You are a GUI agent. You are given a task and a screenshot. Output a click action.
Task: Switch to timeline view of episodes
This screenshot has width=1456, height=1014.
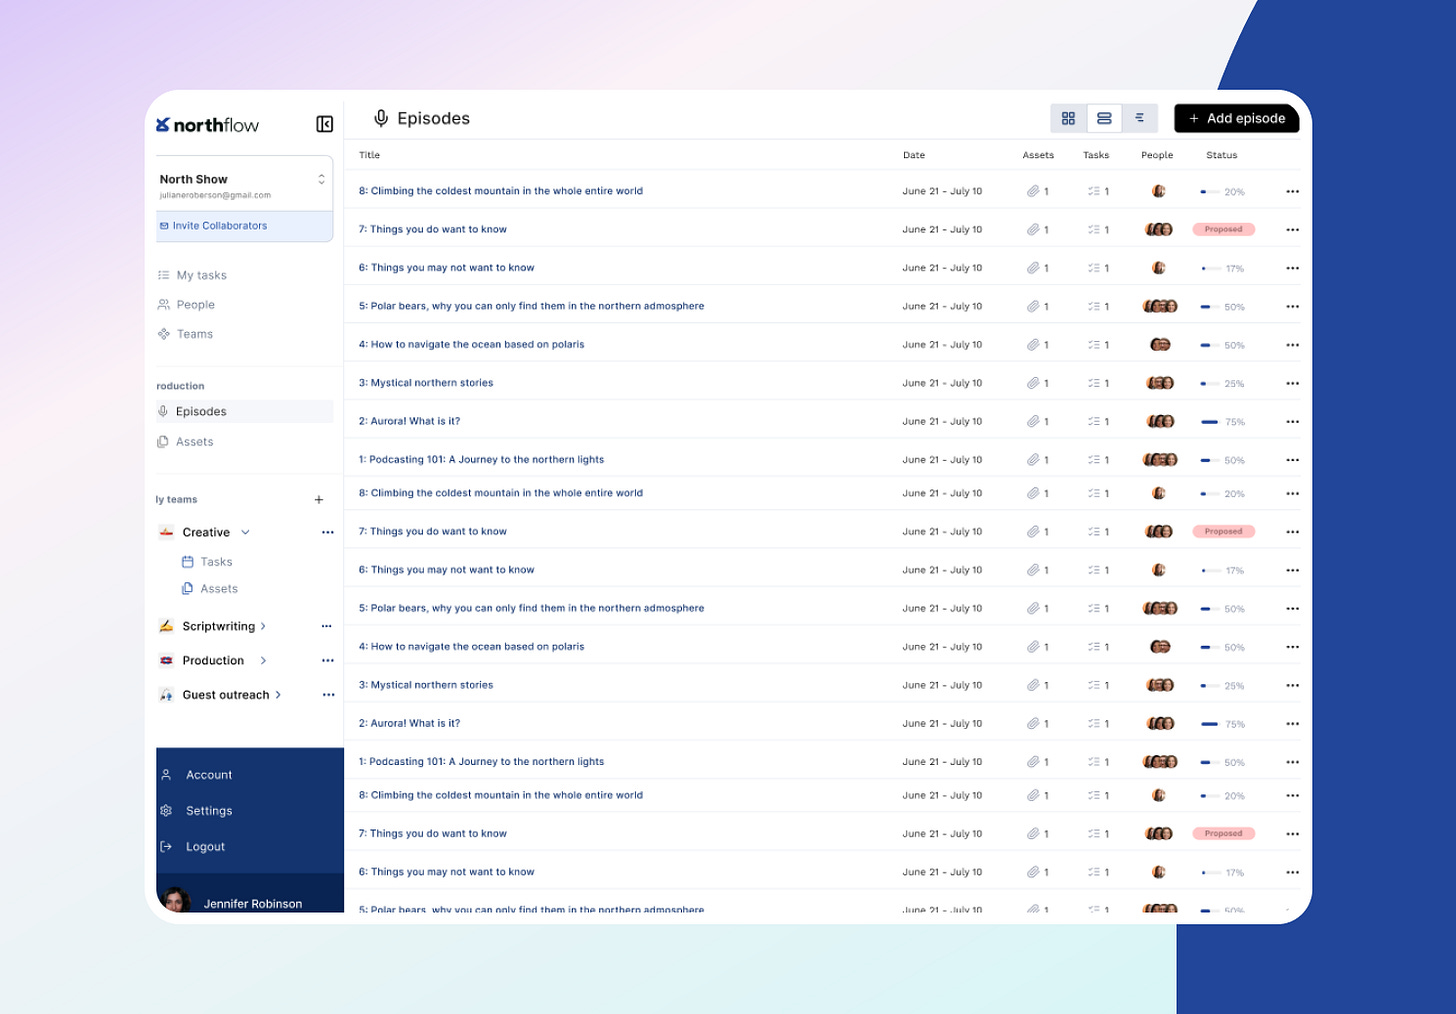[1140, 118]
